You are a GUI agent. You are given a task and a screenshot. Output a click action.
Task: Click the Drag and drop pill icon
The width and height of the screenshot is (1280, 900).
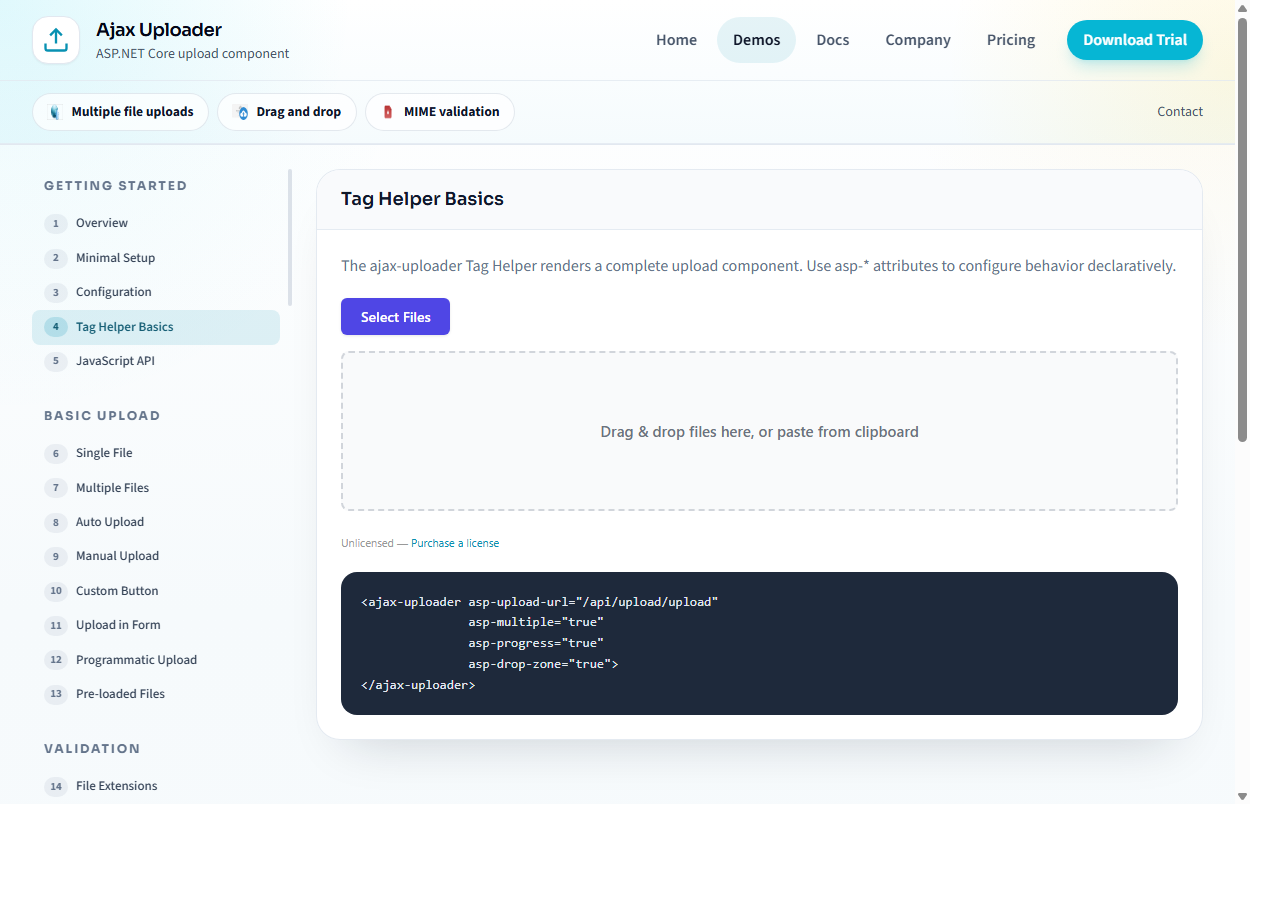point(240,112)
